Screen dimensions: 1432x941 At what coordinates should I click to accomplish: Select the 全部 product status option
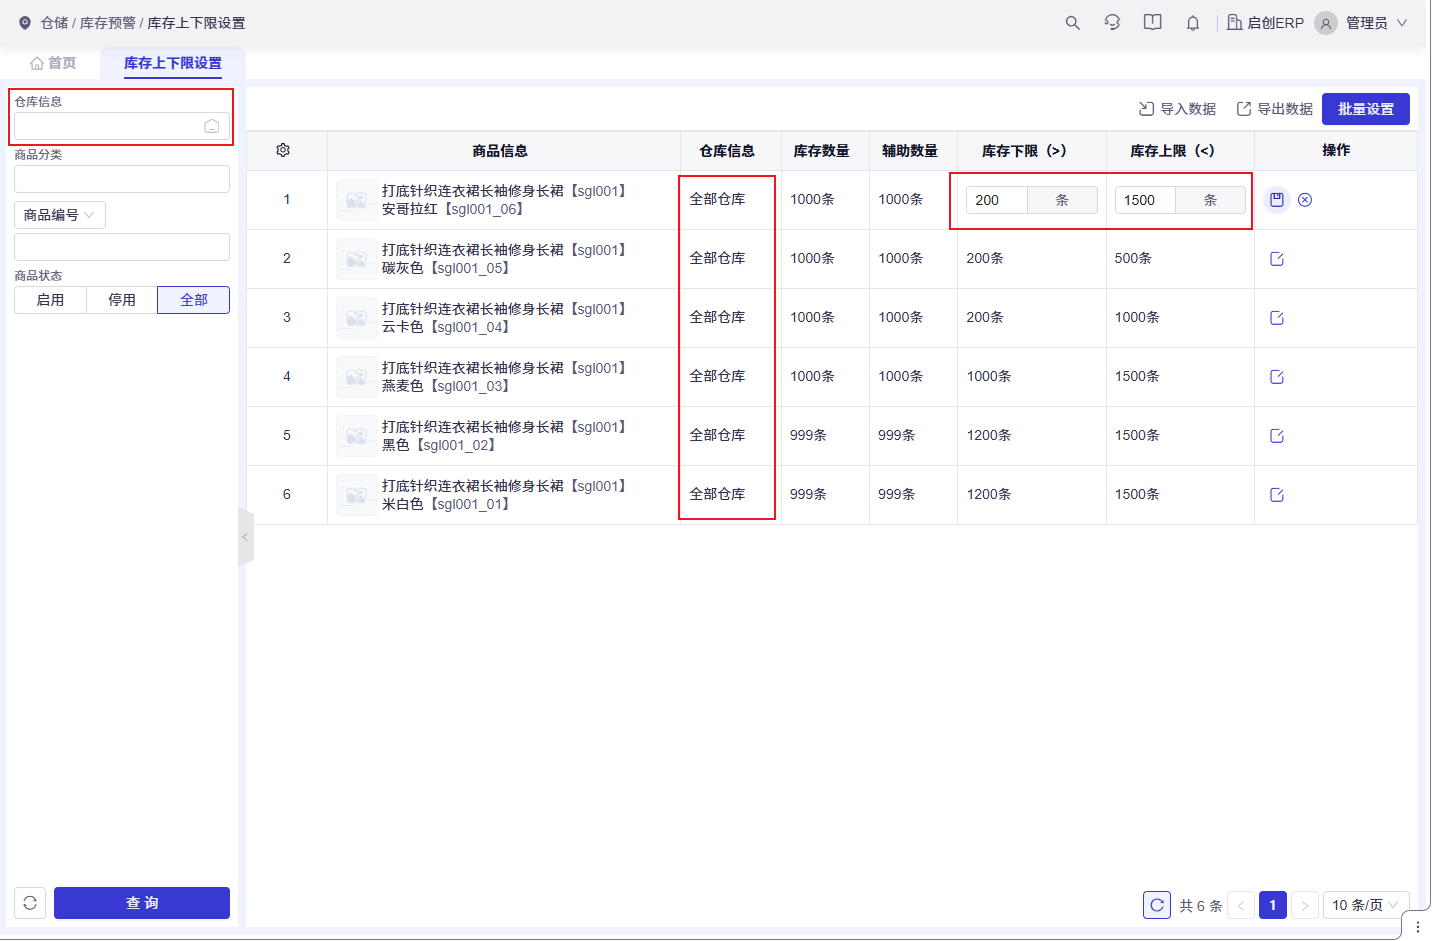(194, 300)
